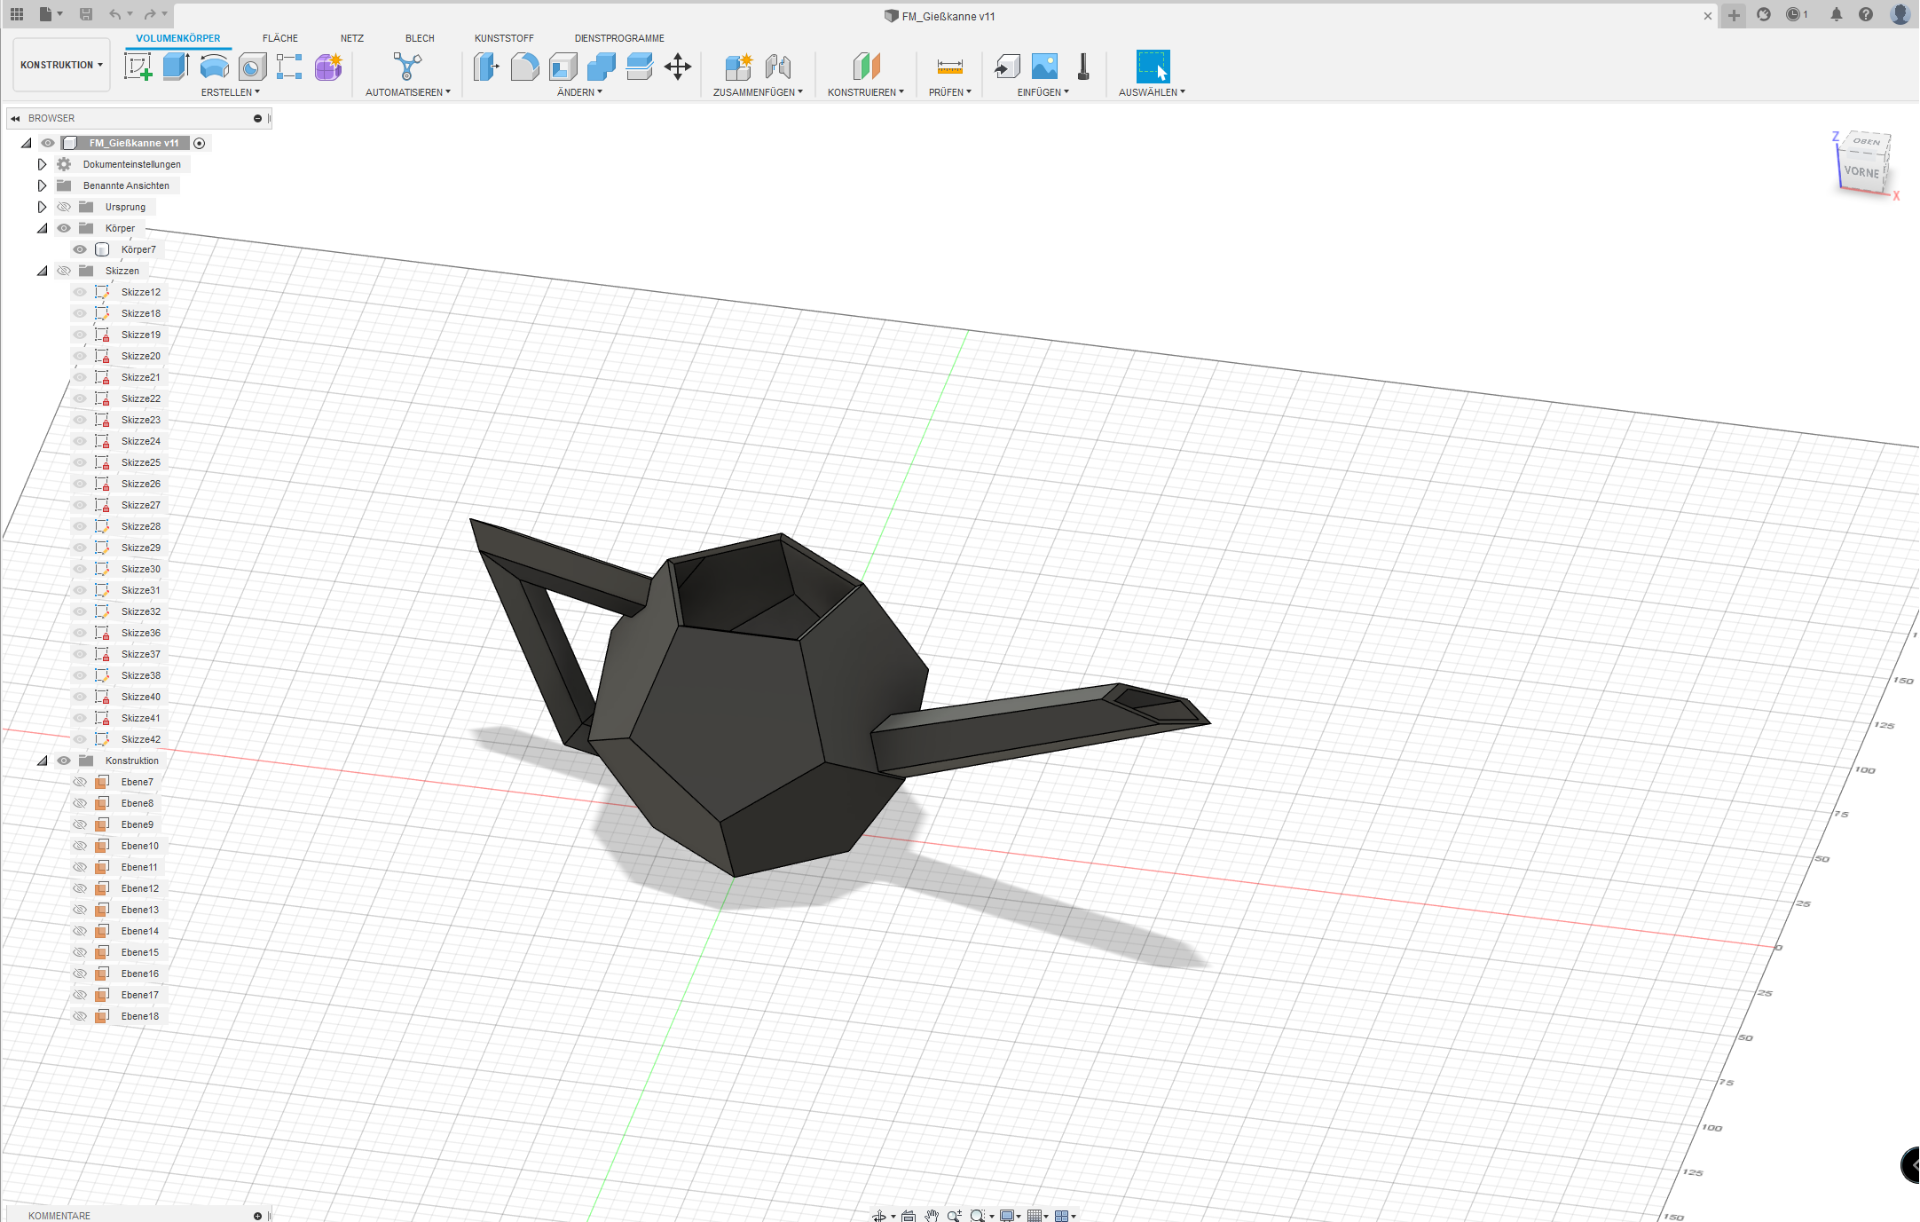Switch to the FLÄCHE tab
Screen dimensions: 1920x1222
(x=280, y=38)
